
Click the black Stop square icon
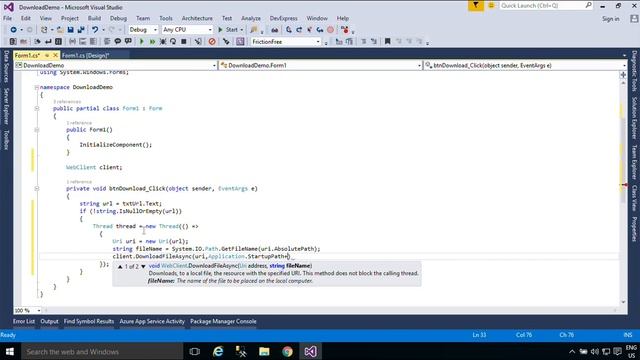(184, 42)
